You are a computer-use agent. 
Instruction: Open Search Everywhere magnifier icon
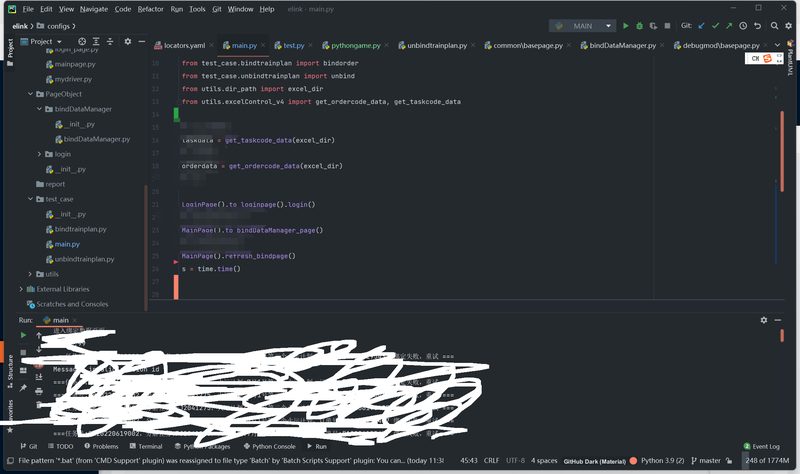pyautogui.click(x=774, y=26)
